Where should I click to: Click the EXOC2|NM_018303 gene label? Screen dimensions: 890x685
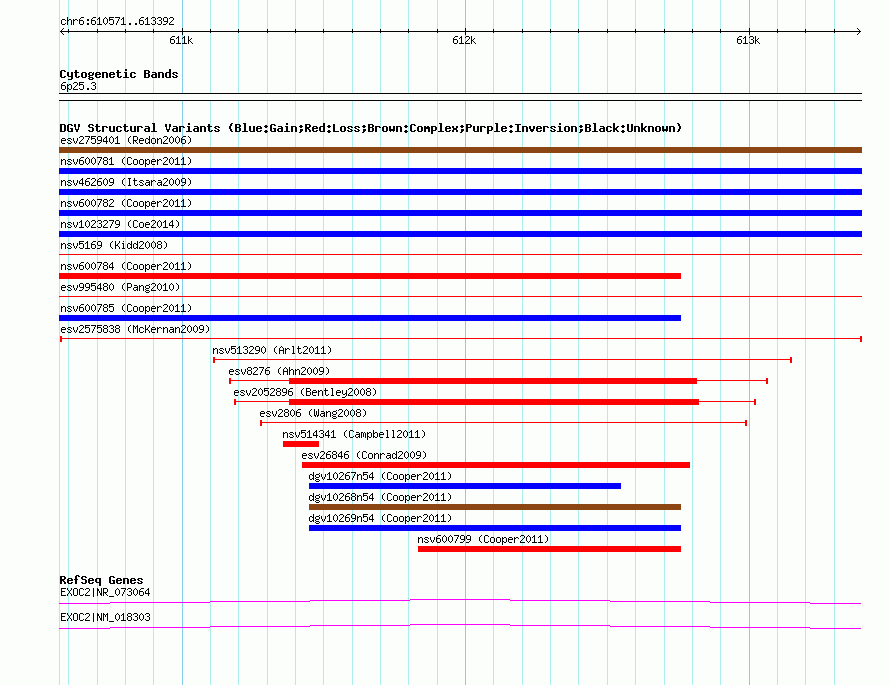(105, 617)
